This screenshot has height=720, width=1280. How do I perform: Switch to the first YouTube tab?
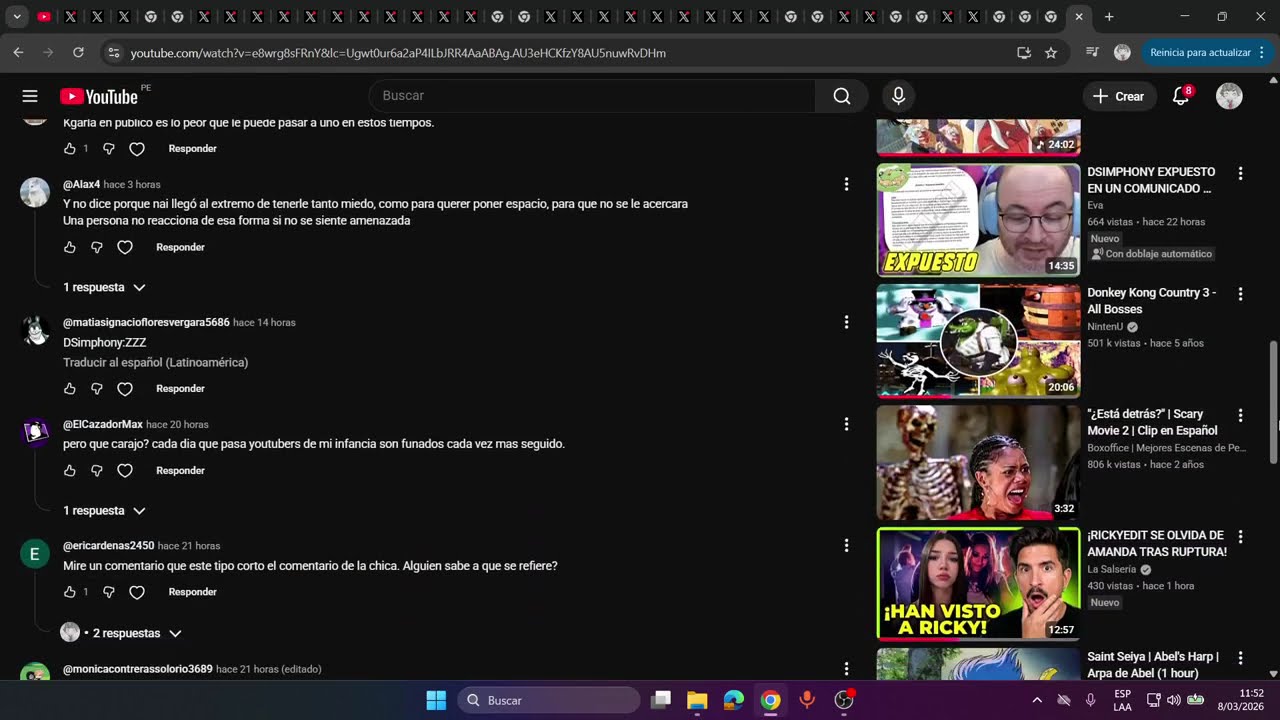pos(44,17)
